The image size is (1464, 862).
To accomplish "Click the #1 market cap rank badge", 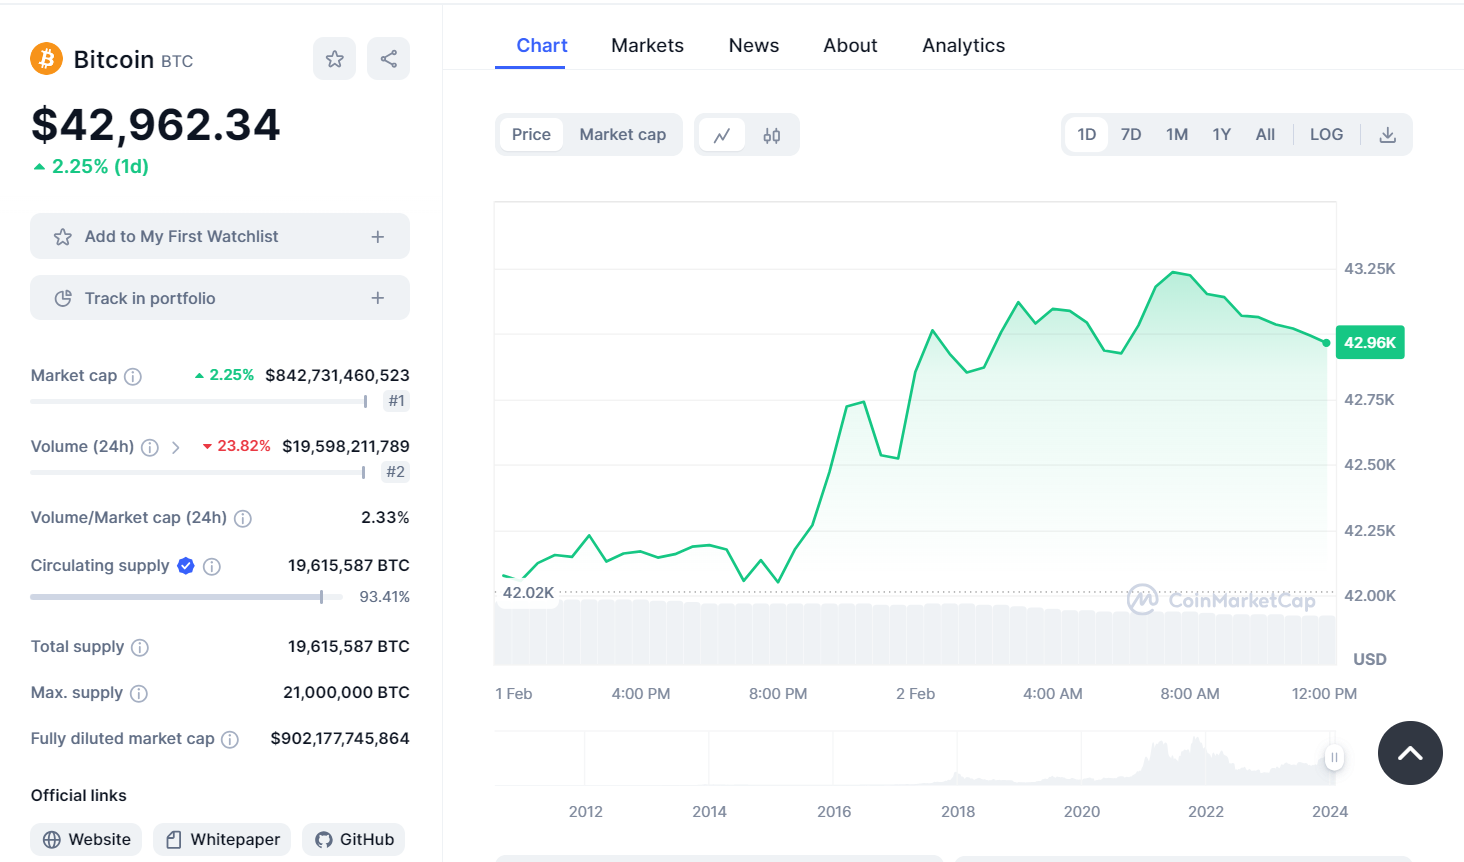I will click(397, 401).
